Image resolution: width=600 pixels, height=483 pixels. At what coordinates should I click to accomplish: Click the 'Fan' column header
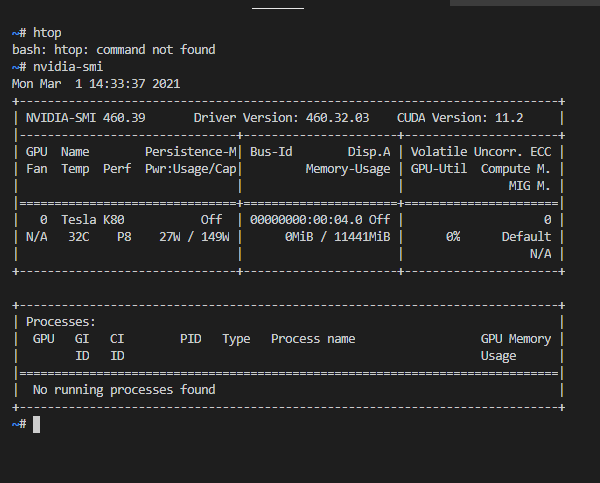coord(37,169)
